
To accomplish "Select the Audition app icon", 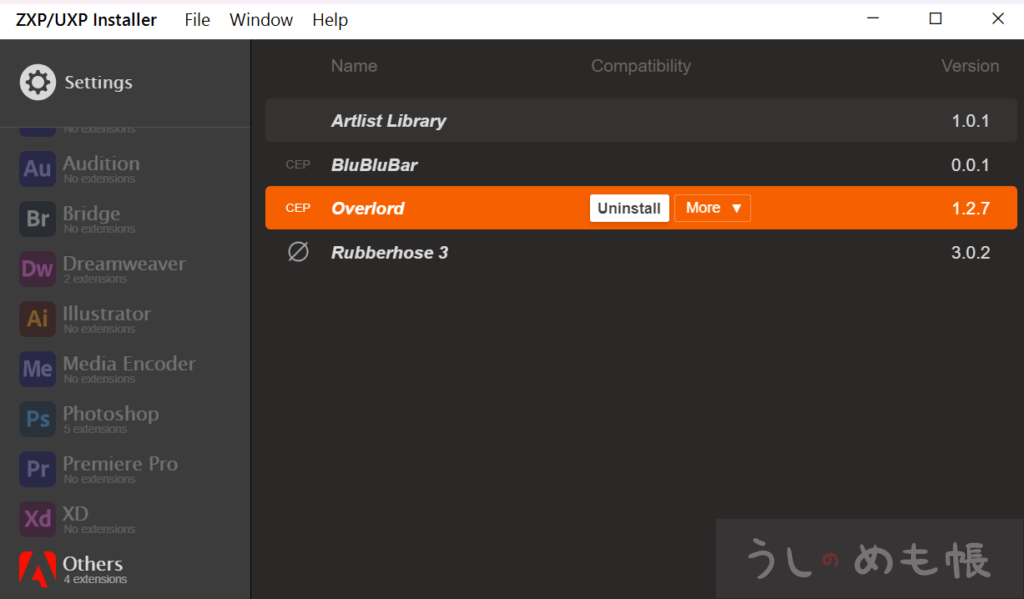I will [x=37, y=169].
